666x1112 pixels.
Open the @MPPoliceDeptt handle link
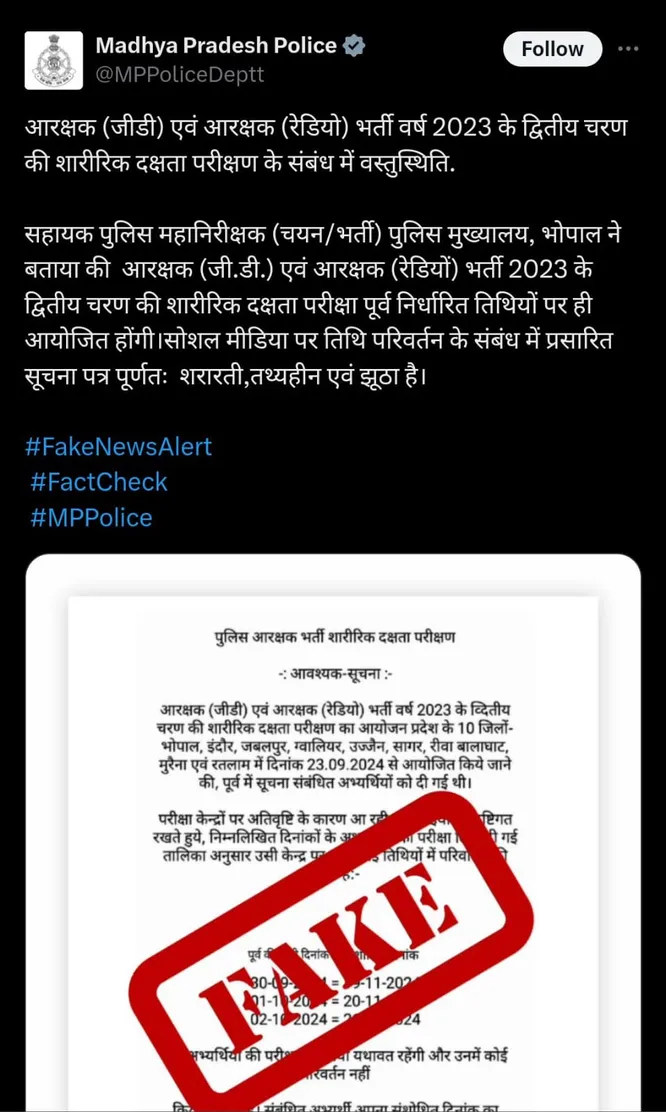coord(179,74)
